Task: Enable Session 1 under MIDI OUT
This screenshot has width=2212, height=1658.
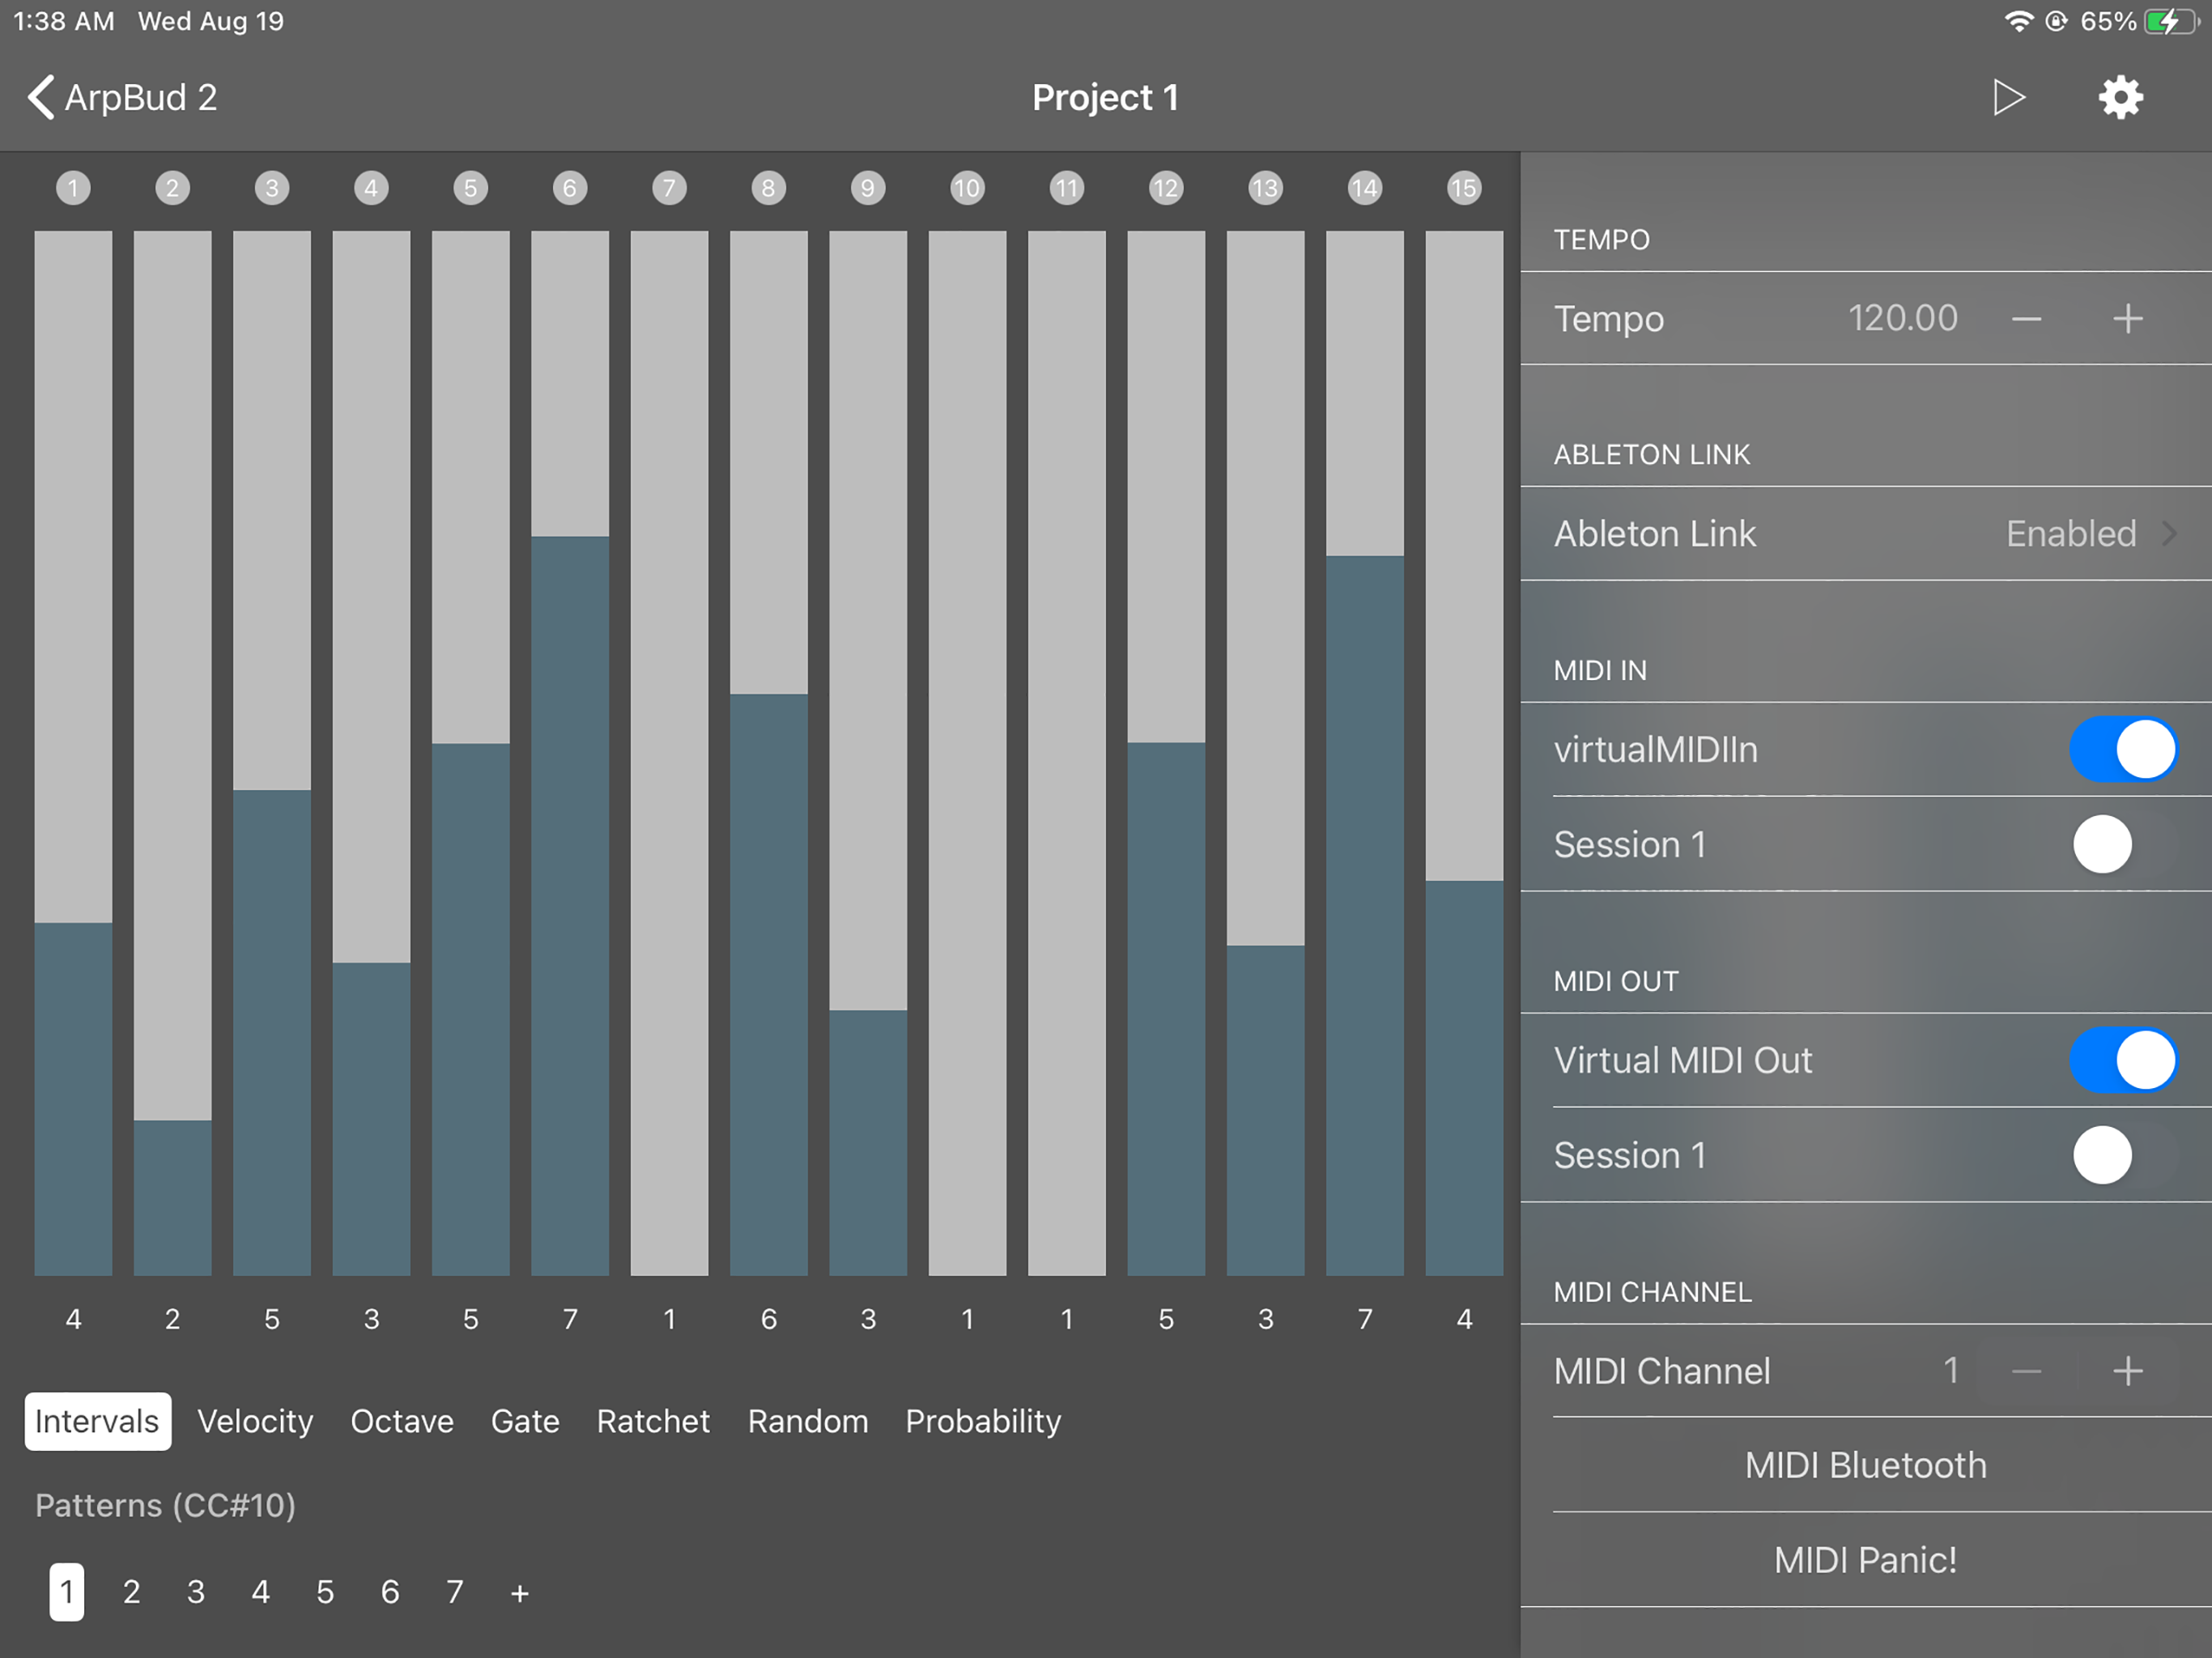Action: pyautogui.click(x=2122, y=1155)
